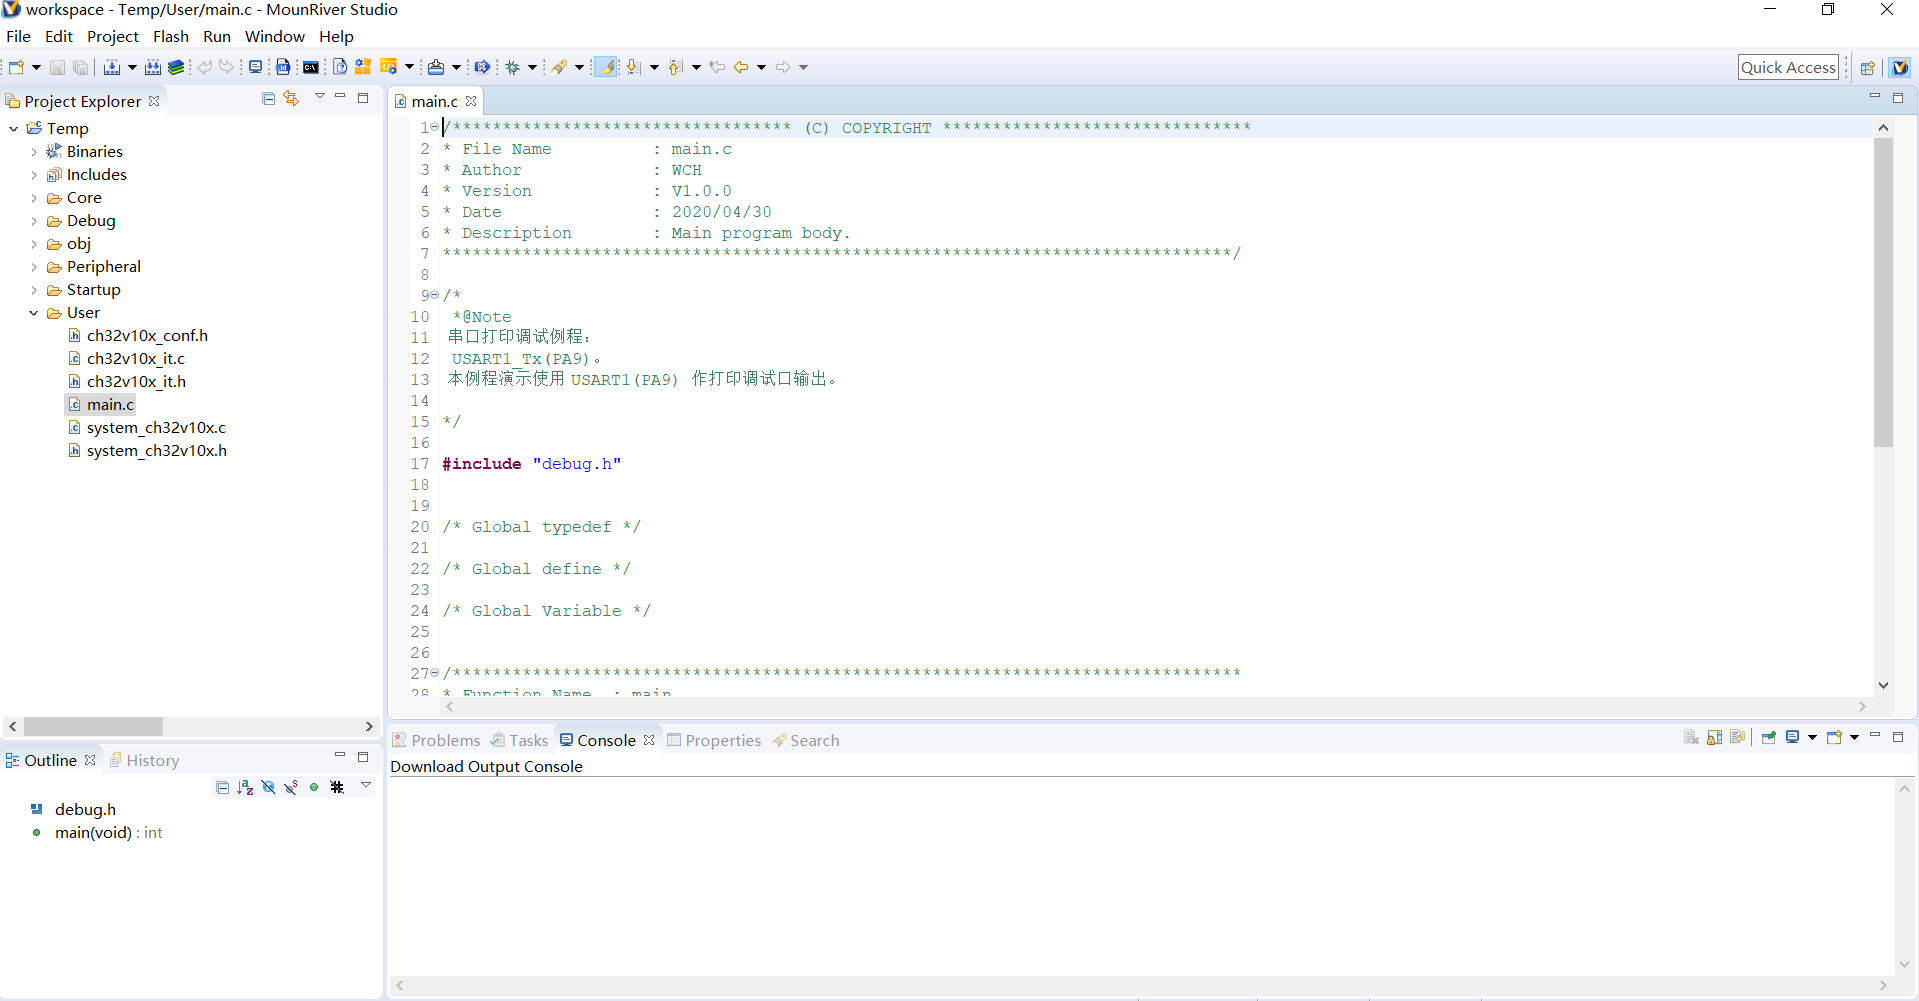Clear the Download Output Console icon
This screenshot has width=1919, height=1001.
pos(1691,737)
